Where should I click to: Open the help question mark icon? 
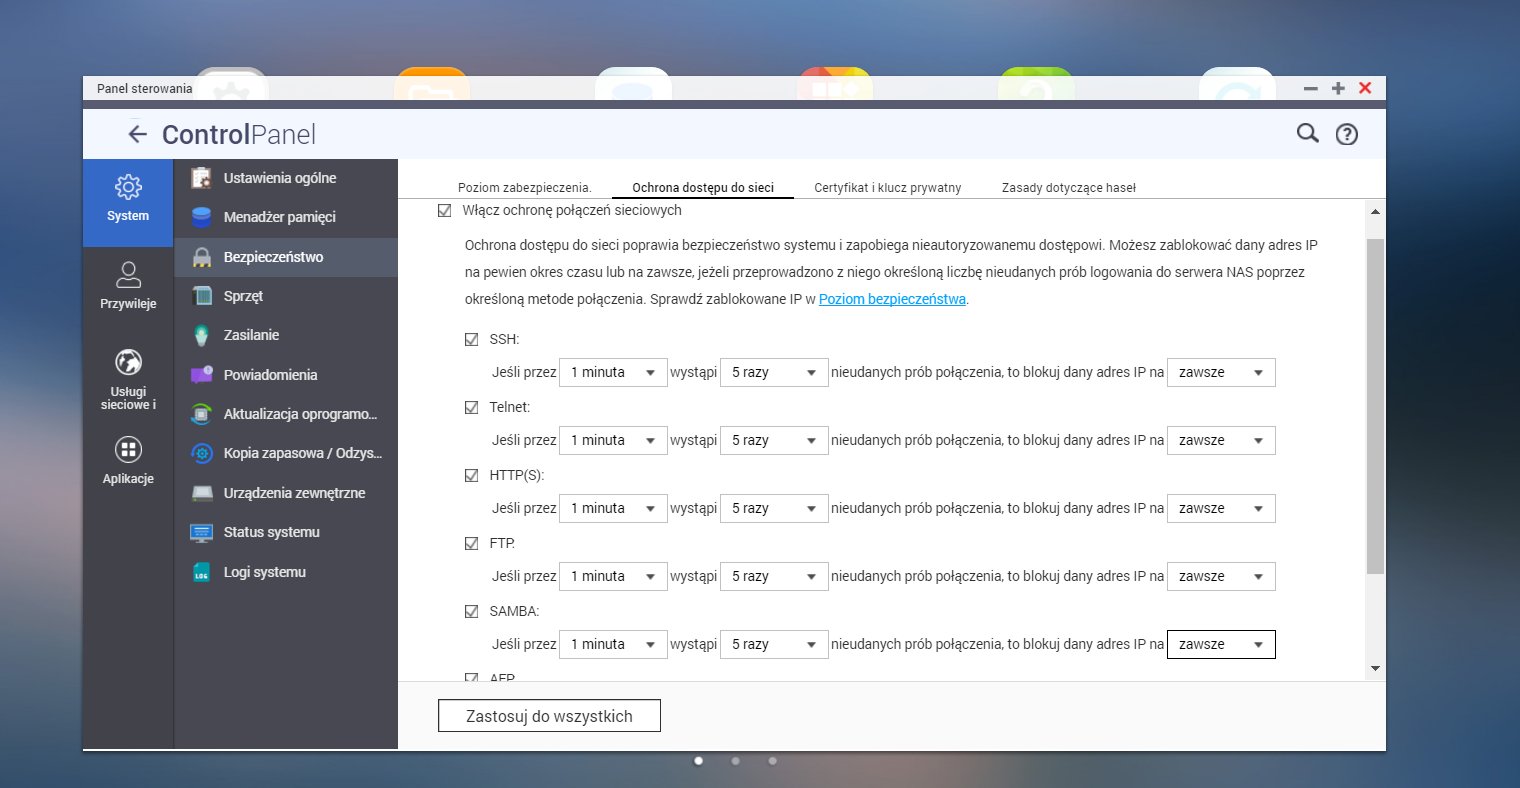coord(1347,134)
